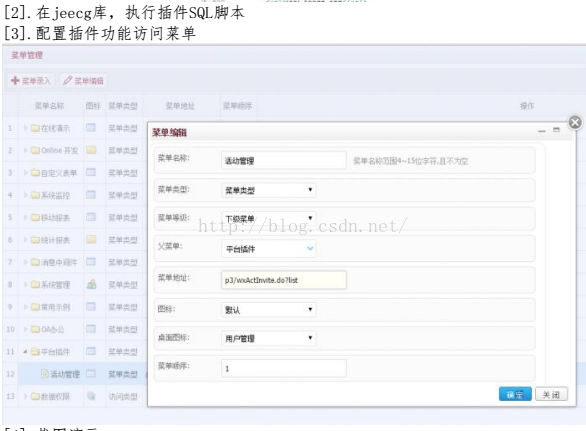Open the 父菜单 combo showing 平台插件

point(269,249)
